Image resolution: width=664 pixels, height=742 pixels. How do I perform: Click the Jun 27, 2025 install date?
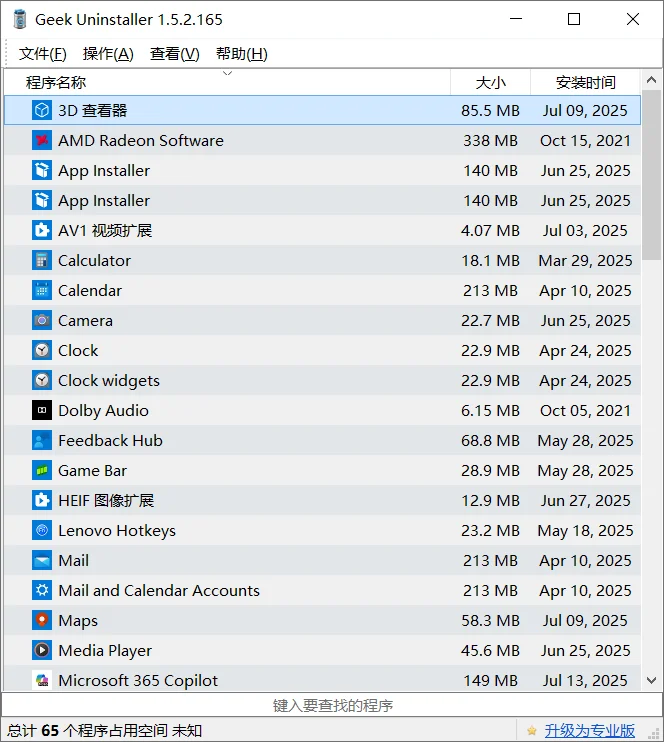[x=585, y=500]
